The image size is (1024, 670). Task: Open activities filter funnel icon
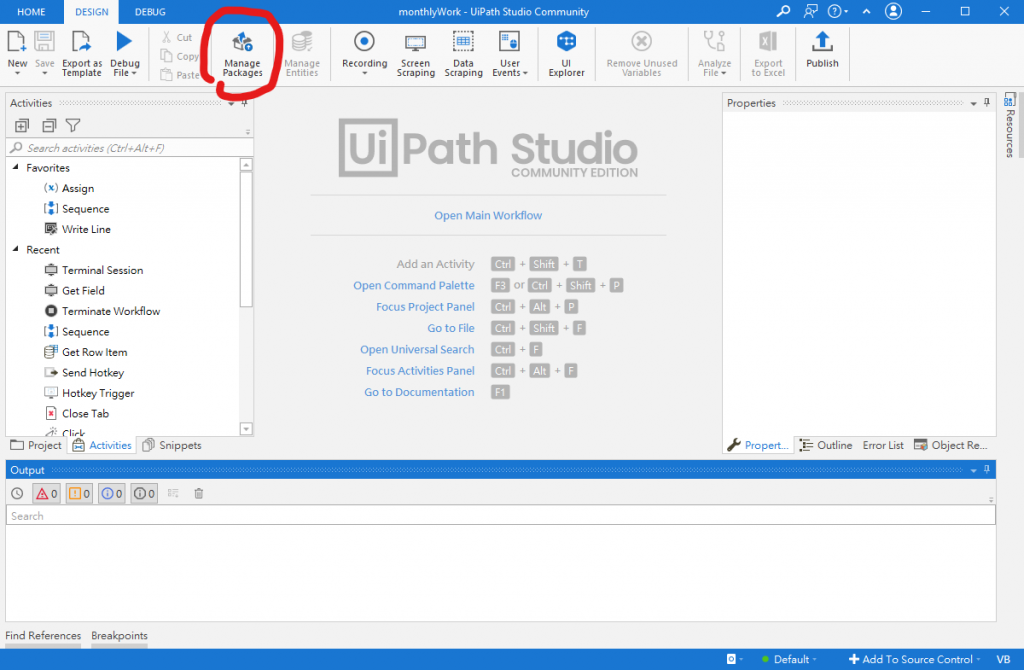[x=73, y=125]
